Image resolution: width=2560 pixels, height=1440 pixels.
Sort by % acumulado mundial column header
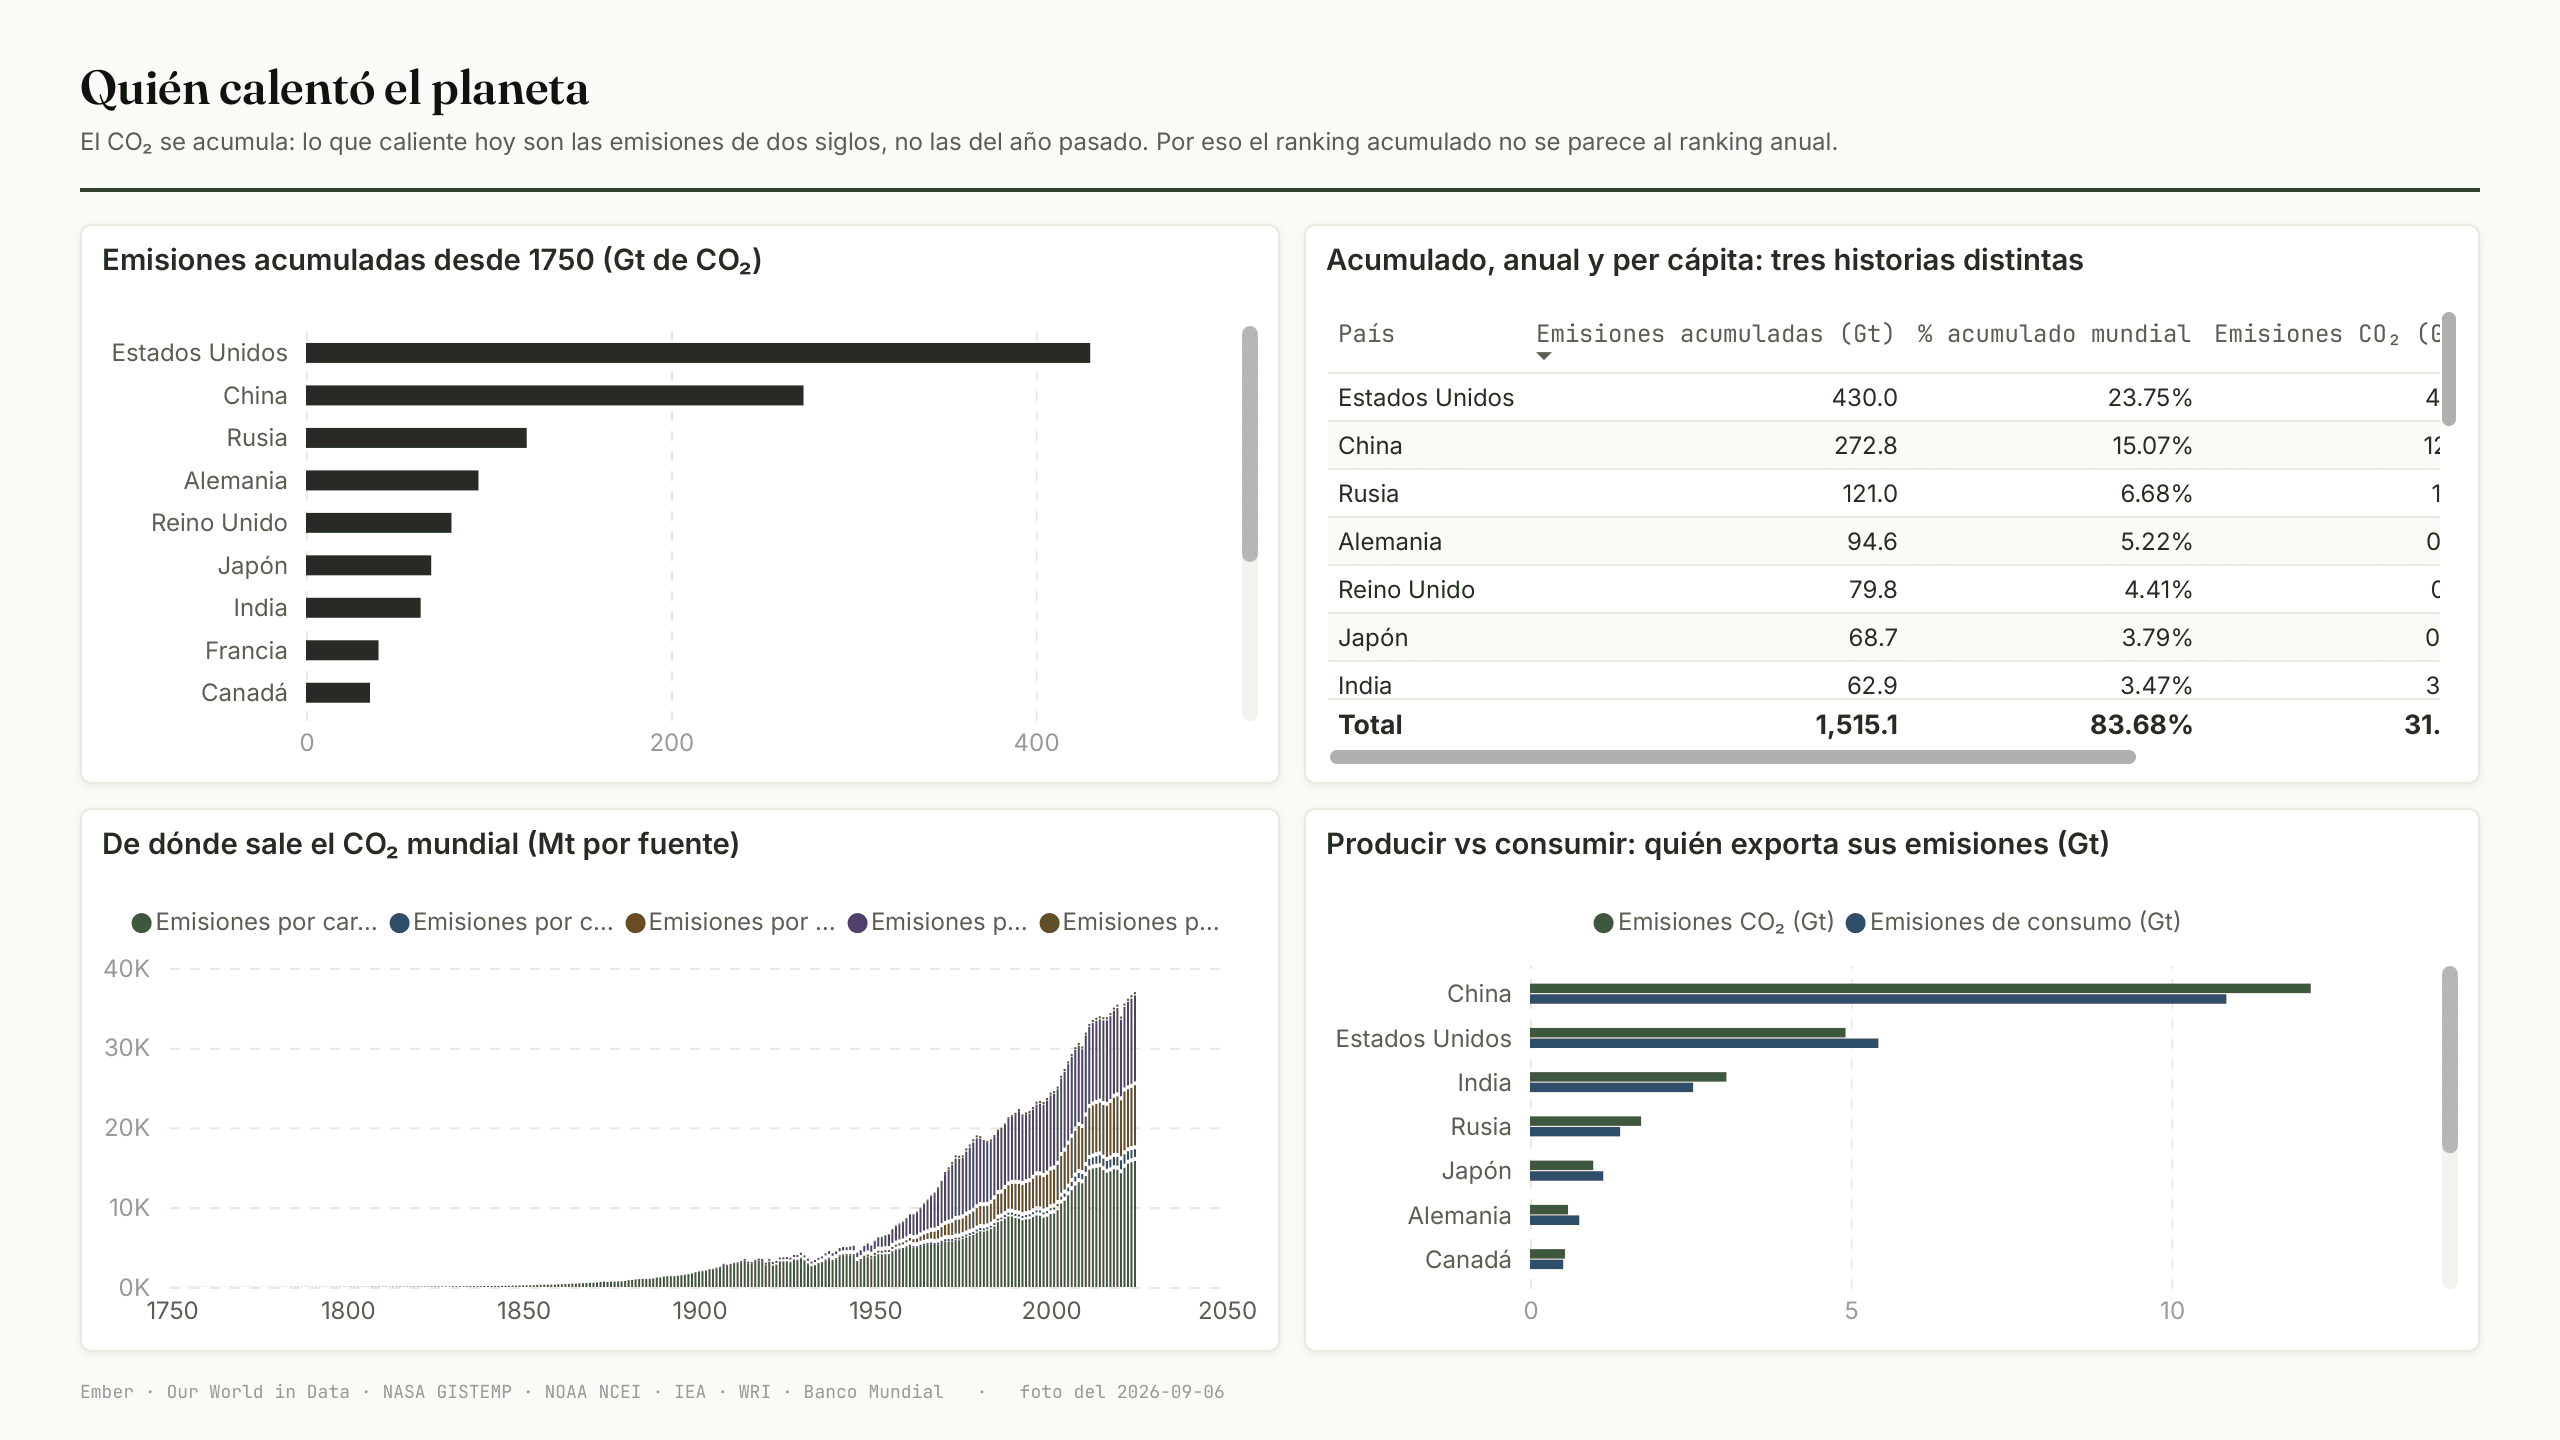(x=2054, y=334)
